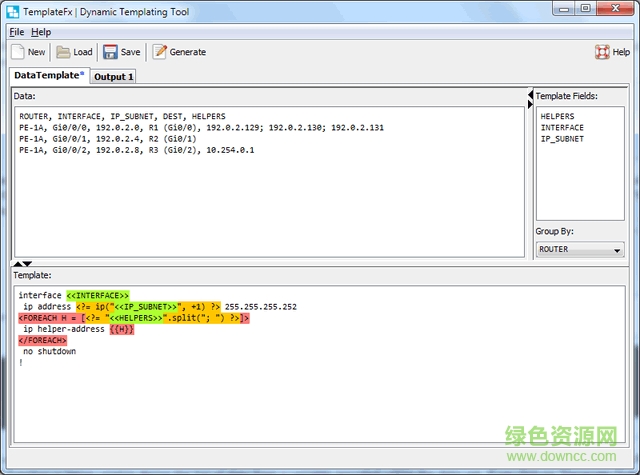Click the <<INTERFACE>> field in template
Screen dimensions: 640x475
[98, 295]
